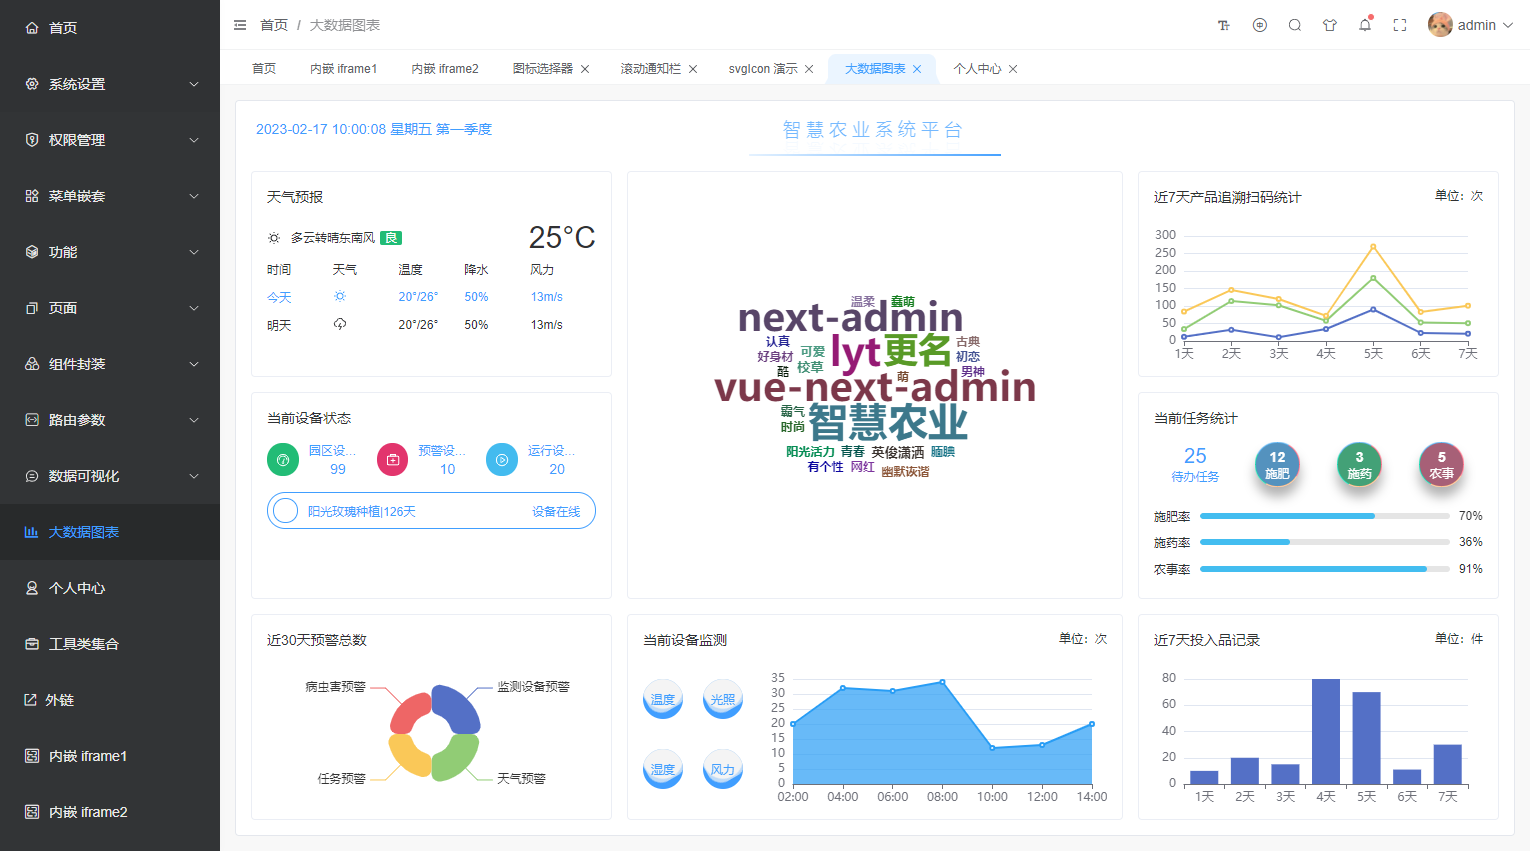Expand the 功能 sidebar menu
Screen dimensions: 1530x851
pos(110,252)
